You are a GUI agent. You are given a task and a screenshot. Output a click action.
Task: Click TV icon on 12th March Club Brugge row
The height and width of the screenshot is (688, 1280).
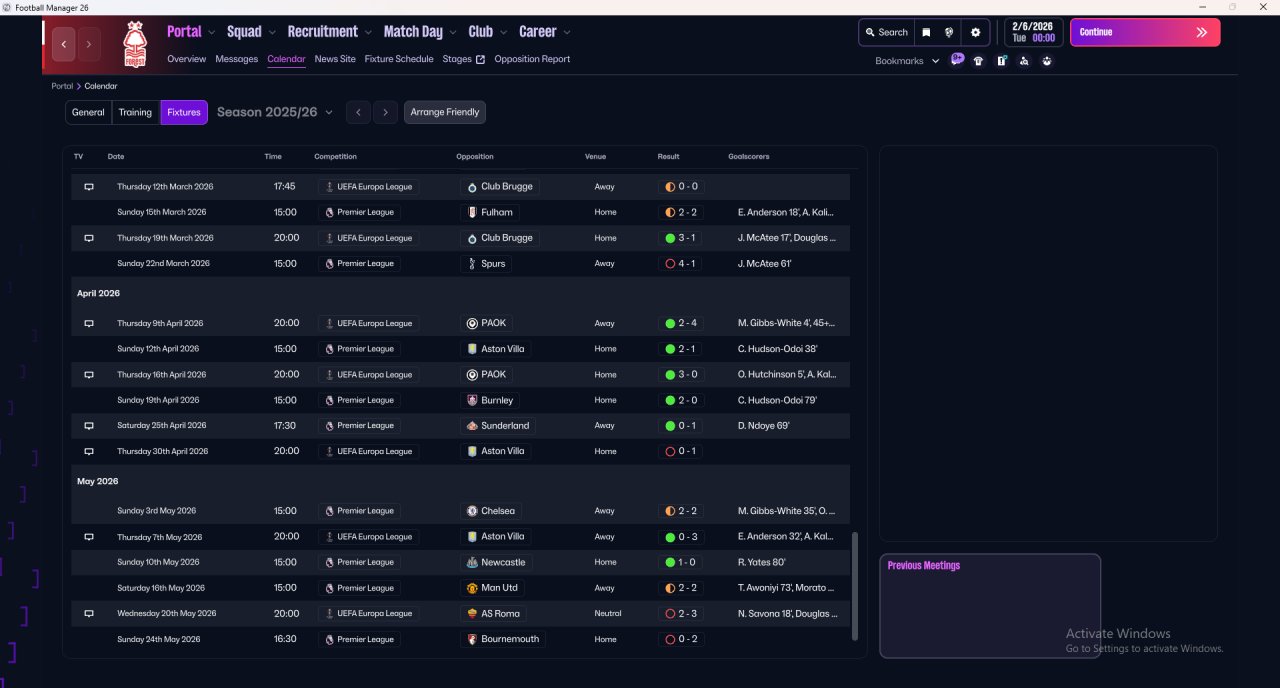click(x=88, y=187)
